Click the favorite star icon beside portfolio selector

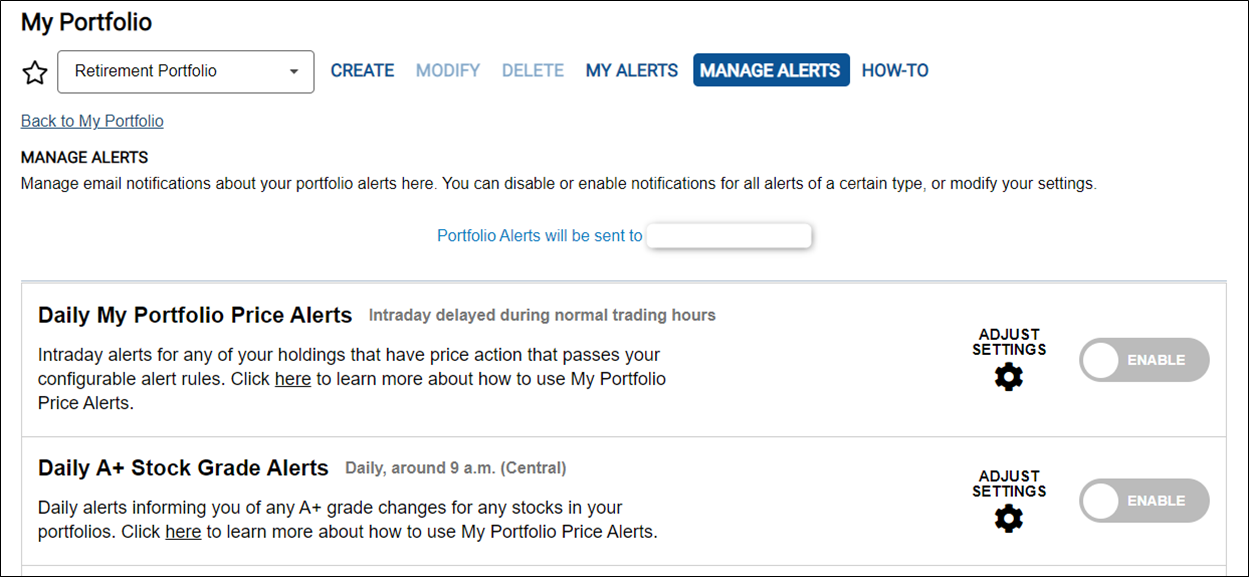(x=35, y=72)
